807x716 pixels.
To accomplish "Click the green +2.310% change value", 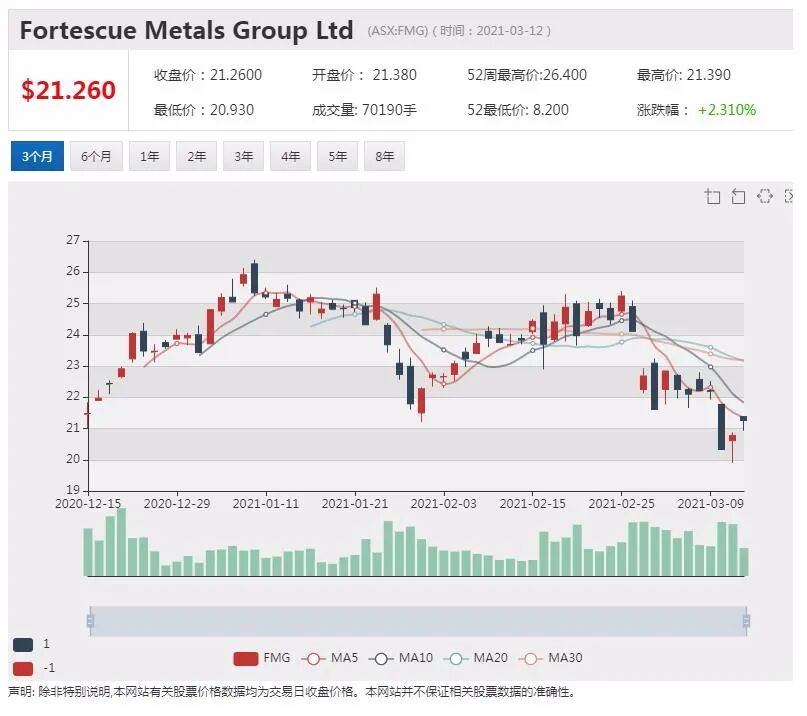I will tap(727, 110).
